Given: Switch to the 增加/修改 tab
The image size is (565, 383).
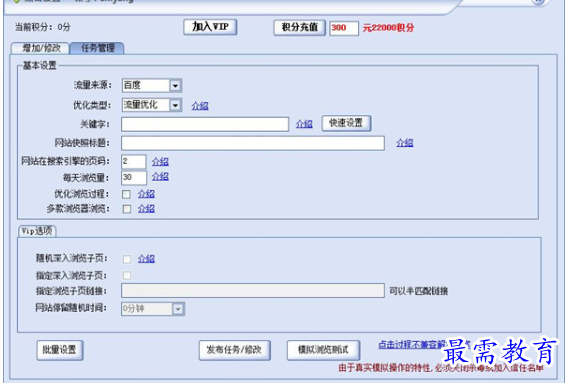Looking at the screenshot, I should pyautogui.click(x=41, y=48).
